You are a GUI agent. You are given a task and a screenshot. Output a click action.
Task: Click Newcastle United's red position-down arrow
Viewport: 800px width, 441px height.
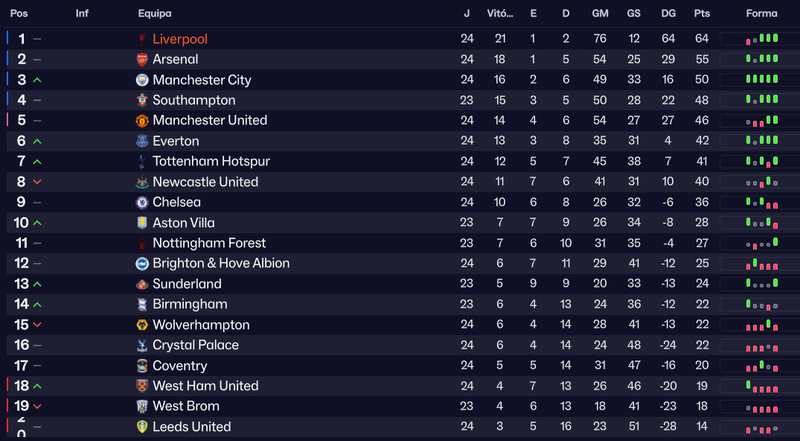(x=37, y=182)
